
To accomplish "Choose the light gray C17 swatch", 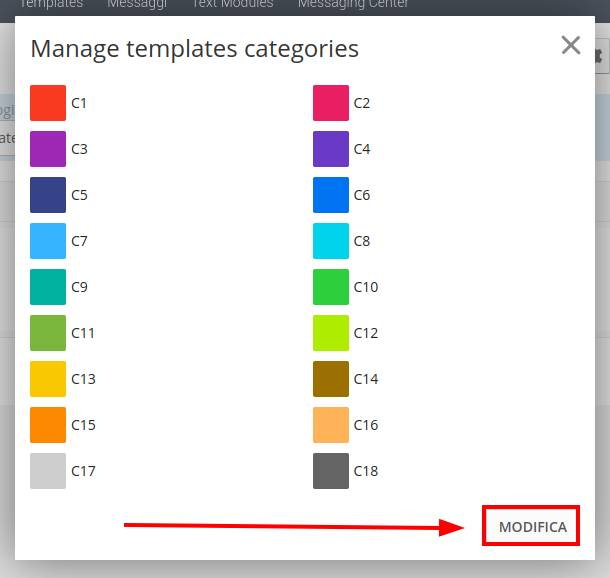I will pyautogui.click(x=48, y=471).
